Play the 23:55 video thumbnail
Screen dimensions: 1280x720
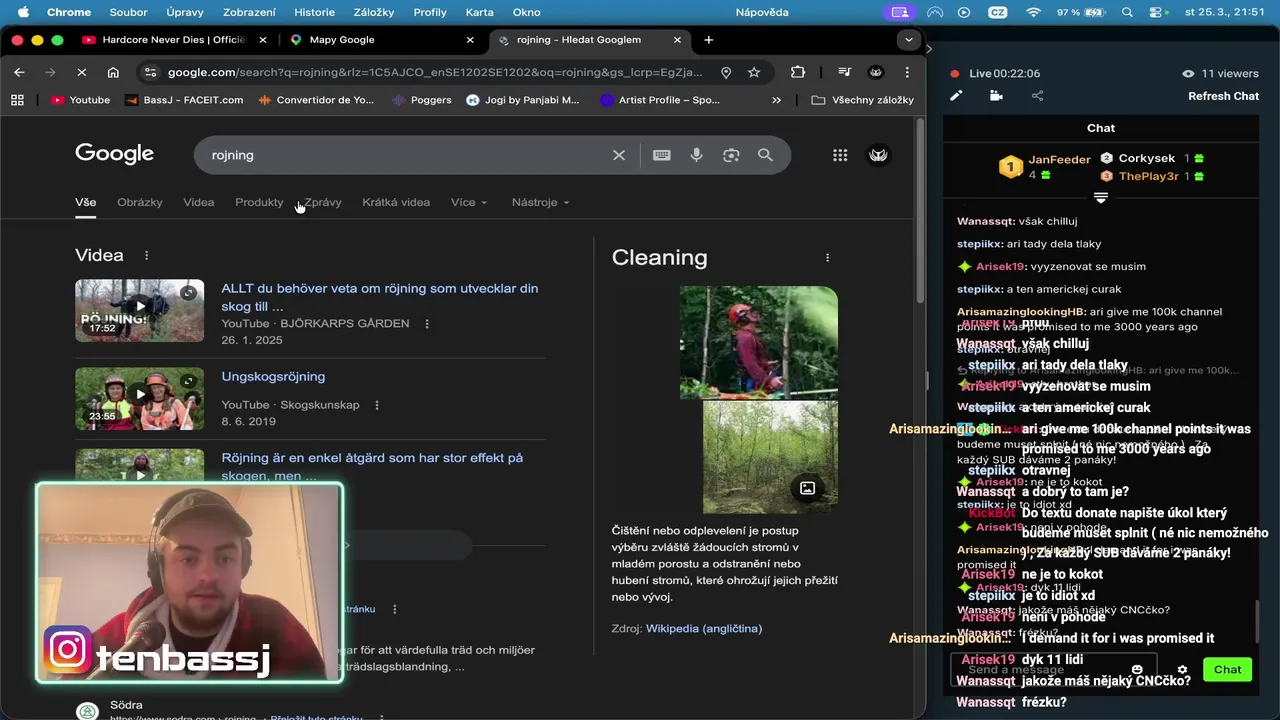[139, 399]
